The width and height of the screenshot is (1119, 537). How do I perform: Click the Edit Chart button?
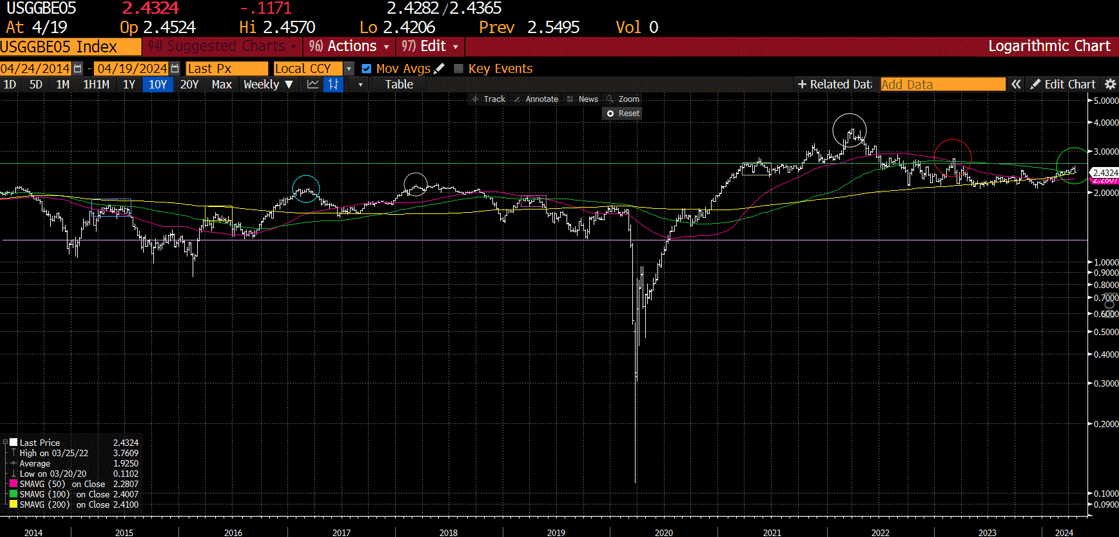coord(1063,84)
